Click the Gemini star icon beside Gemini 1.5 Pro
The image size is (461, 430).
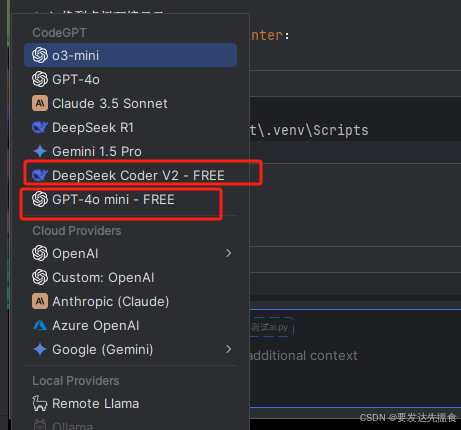pos(40,151)
